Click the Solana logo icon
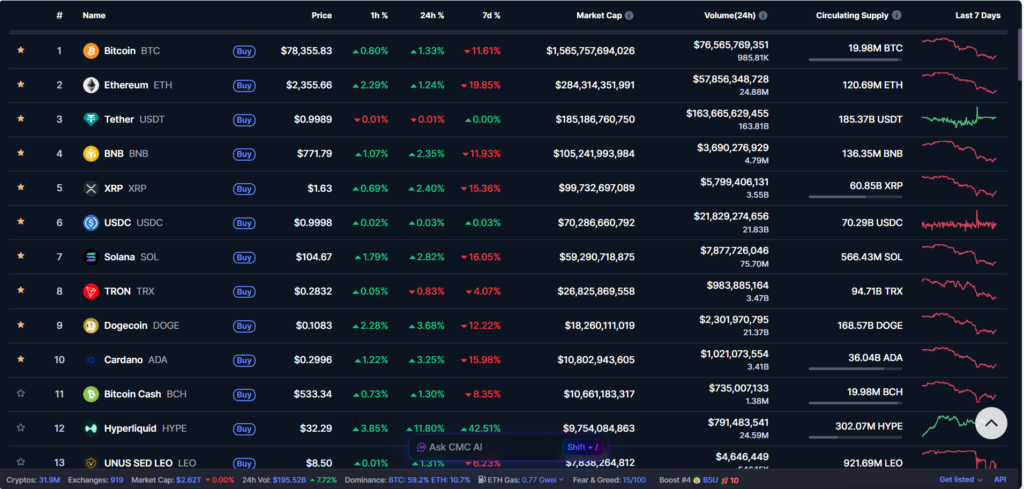The image size is (1024, 489). click(91, 257)
